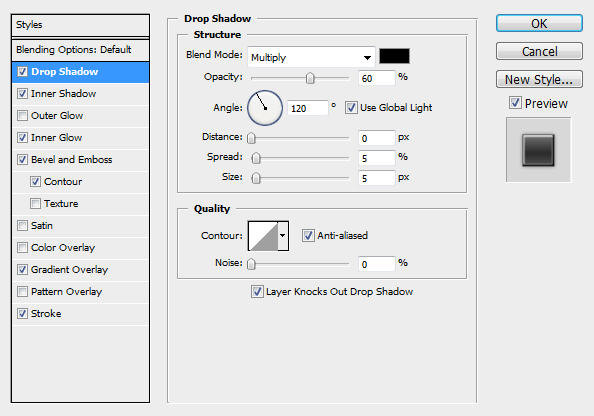This screenshot has height=416, width=594.
Task: Select the Inner Glow style row
Action: [x=80, y=138]
